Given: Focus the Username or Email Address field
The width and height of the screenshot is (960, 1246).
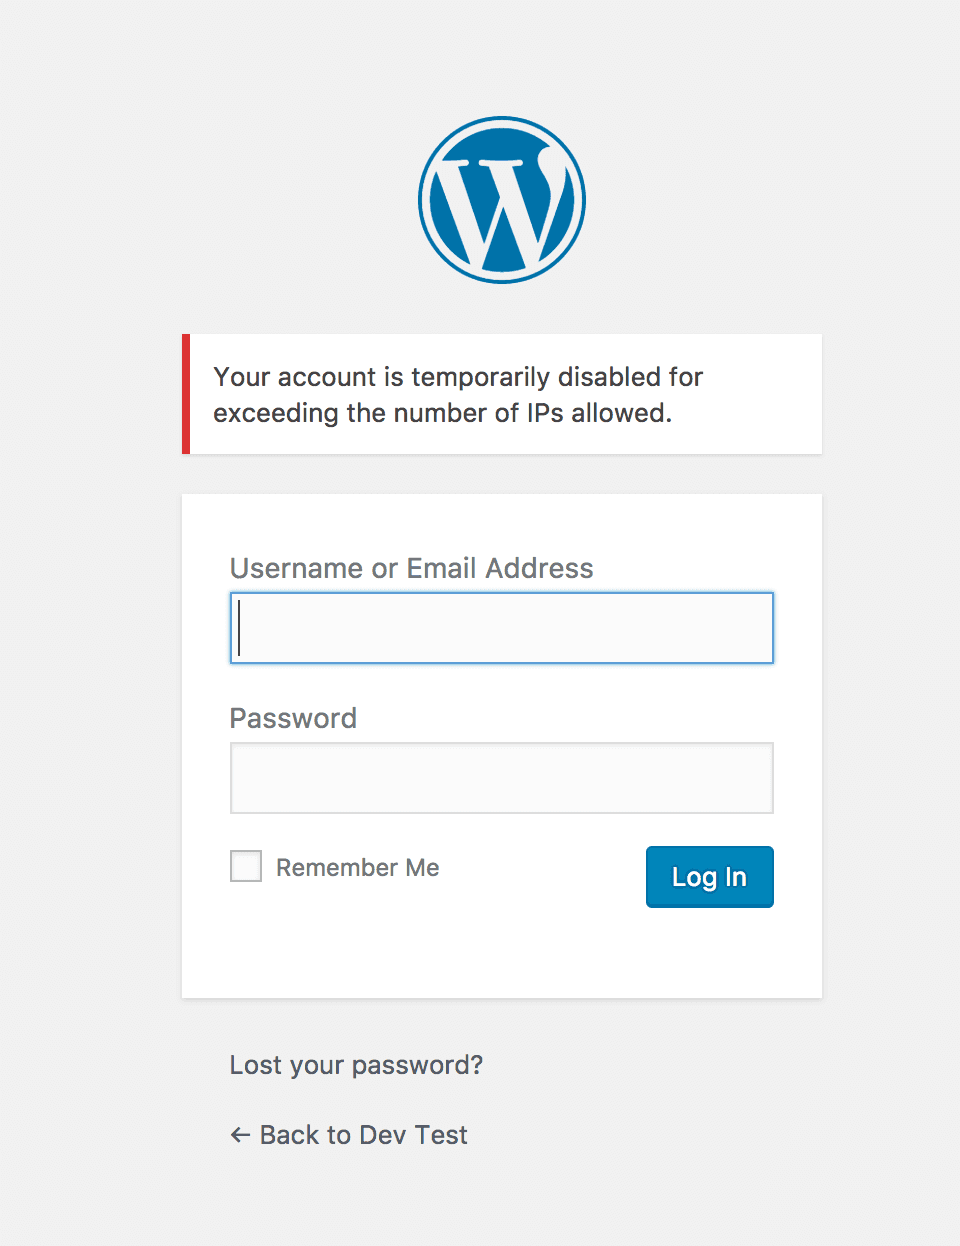Looking at the screenshot, I should coord(502,628).
